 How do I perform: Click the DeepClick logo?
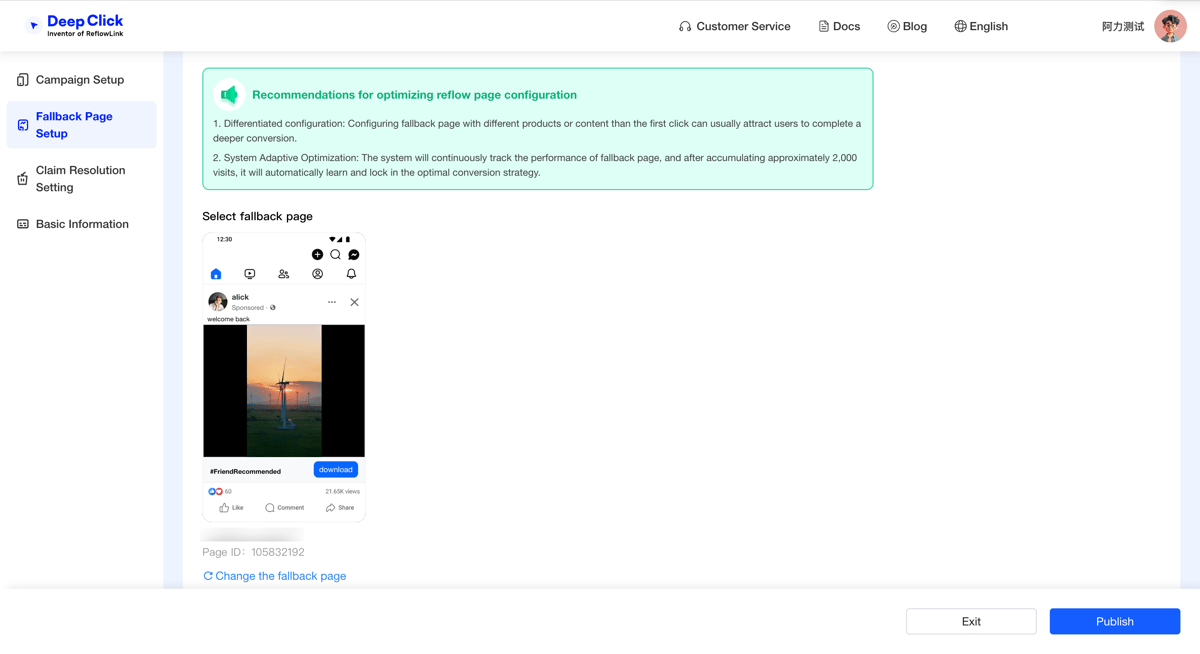[x=75, y=26]
